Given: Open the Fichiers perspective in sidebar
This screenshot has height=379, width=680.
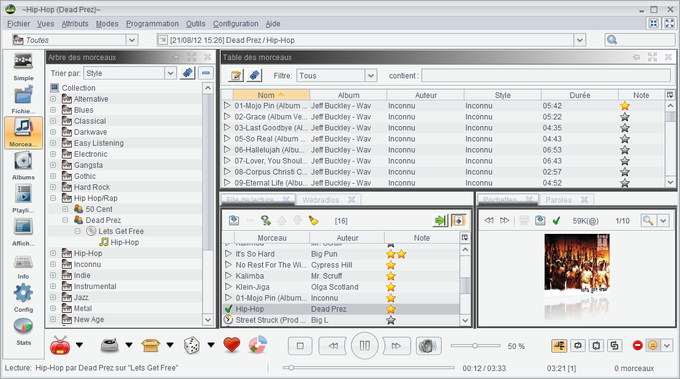Looking at the screenshot, I should tap(23, 99).
